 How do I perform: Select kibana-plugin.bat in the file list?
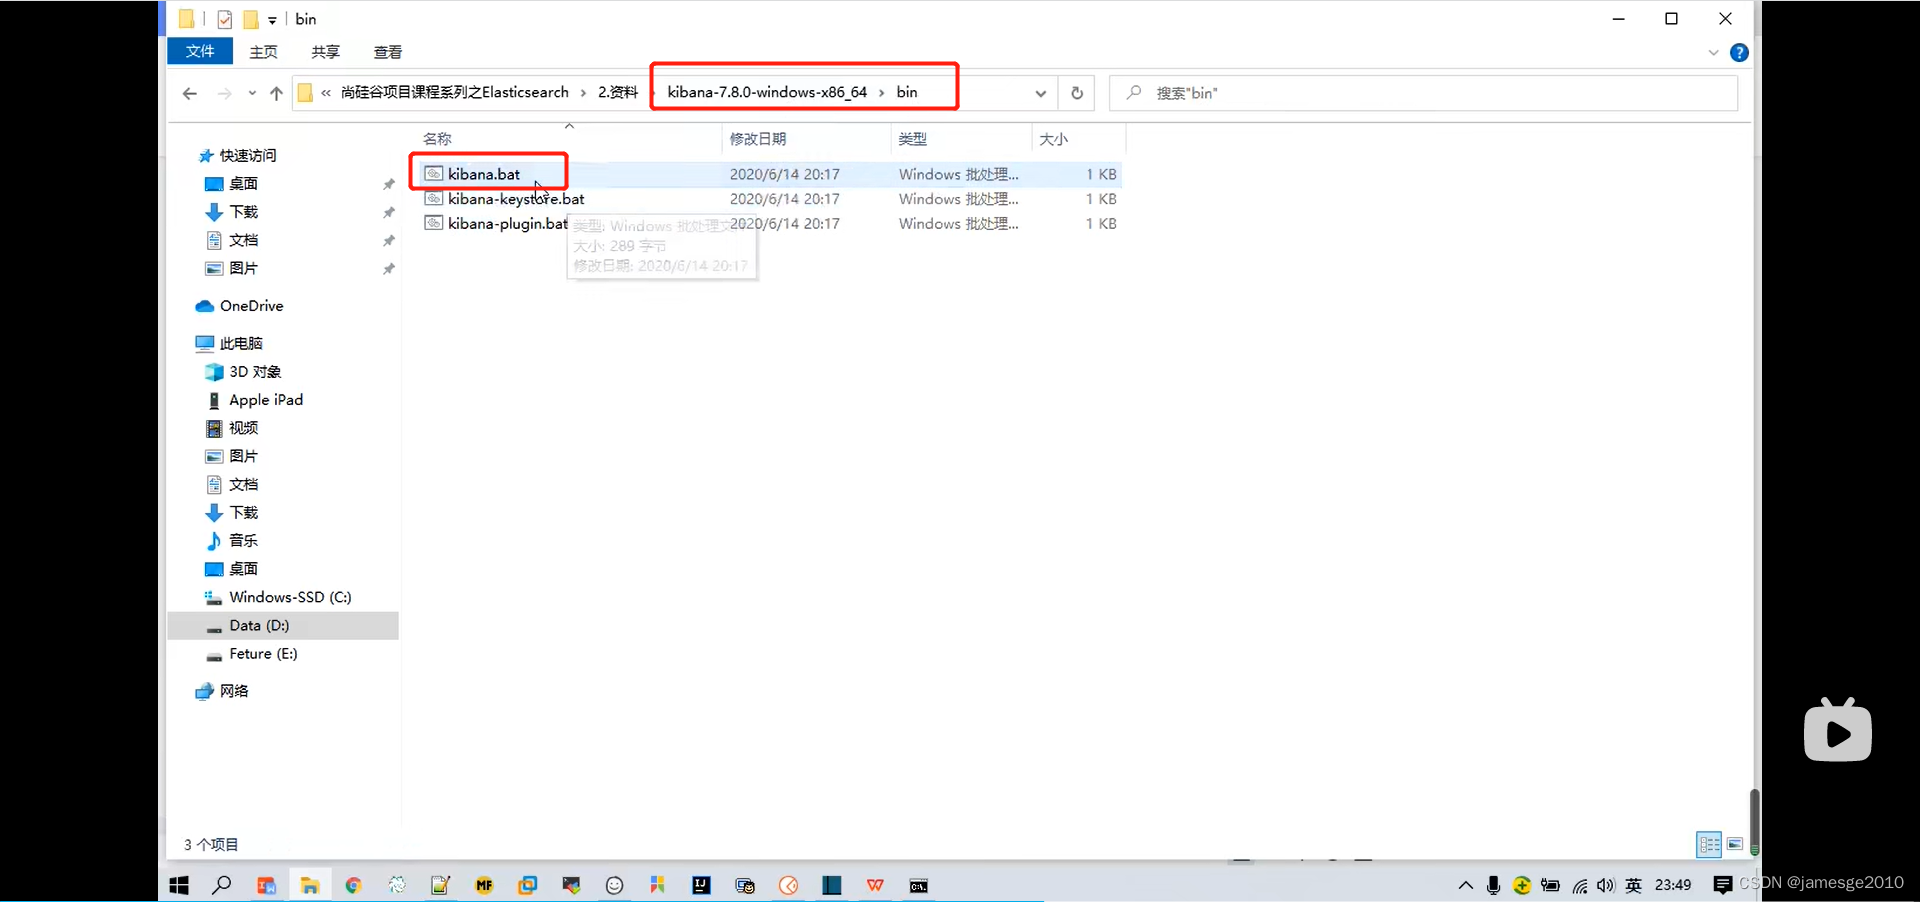(x=508, y=223)
